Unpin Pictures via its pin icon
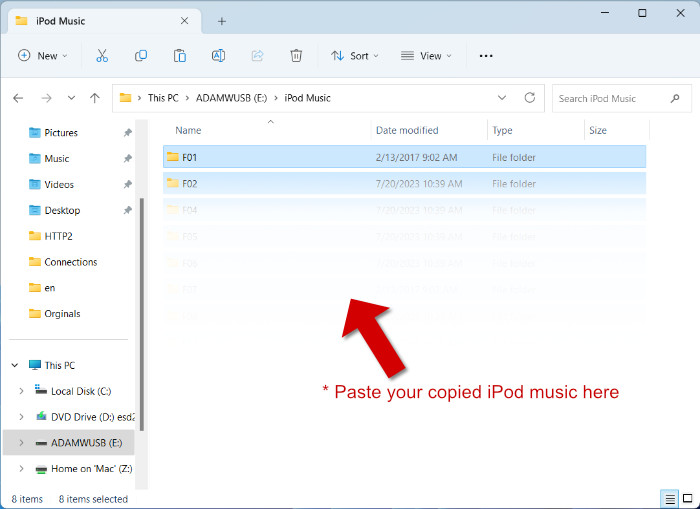This screenshot has width=700, height=509. 128,133
